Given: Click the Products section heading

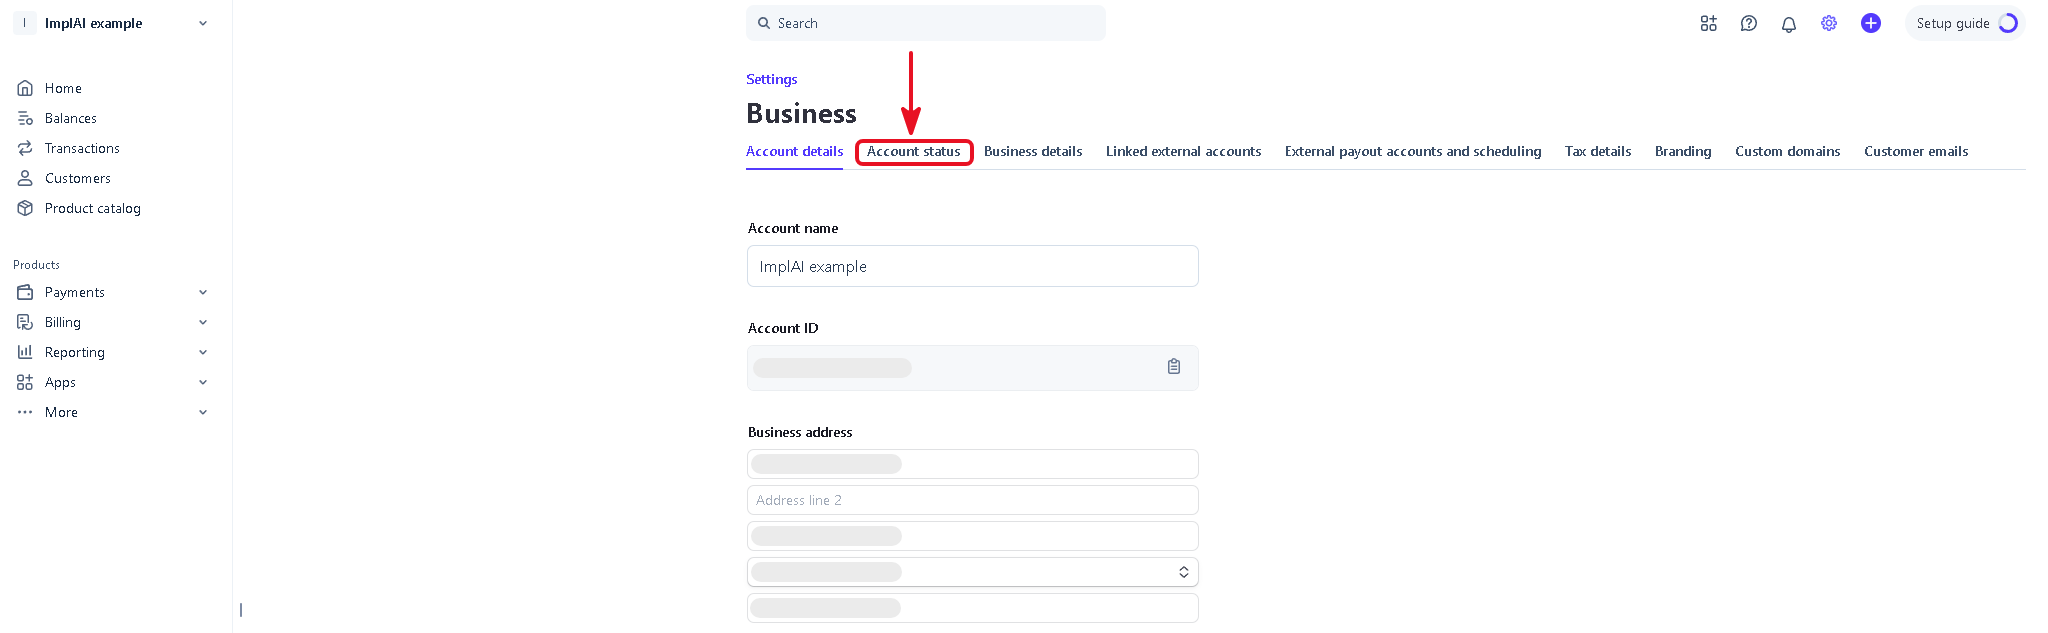Looking at the screenshot, I should pyautogui.click(x=36, y=265).
